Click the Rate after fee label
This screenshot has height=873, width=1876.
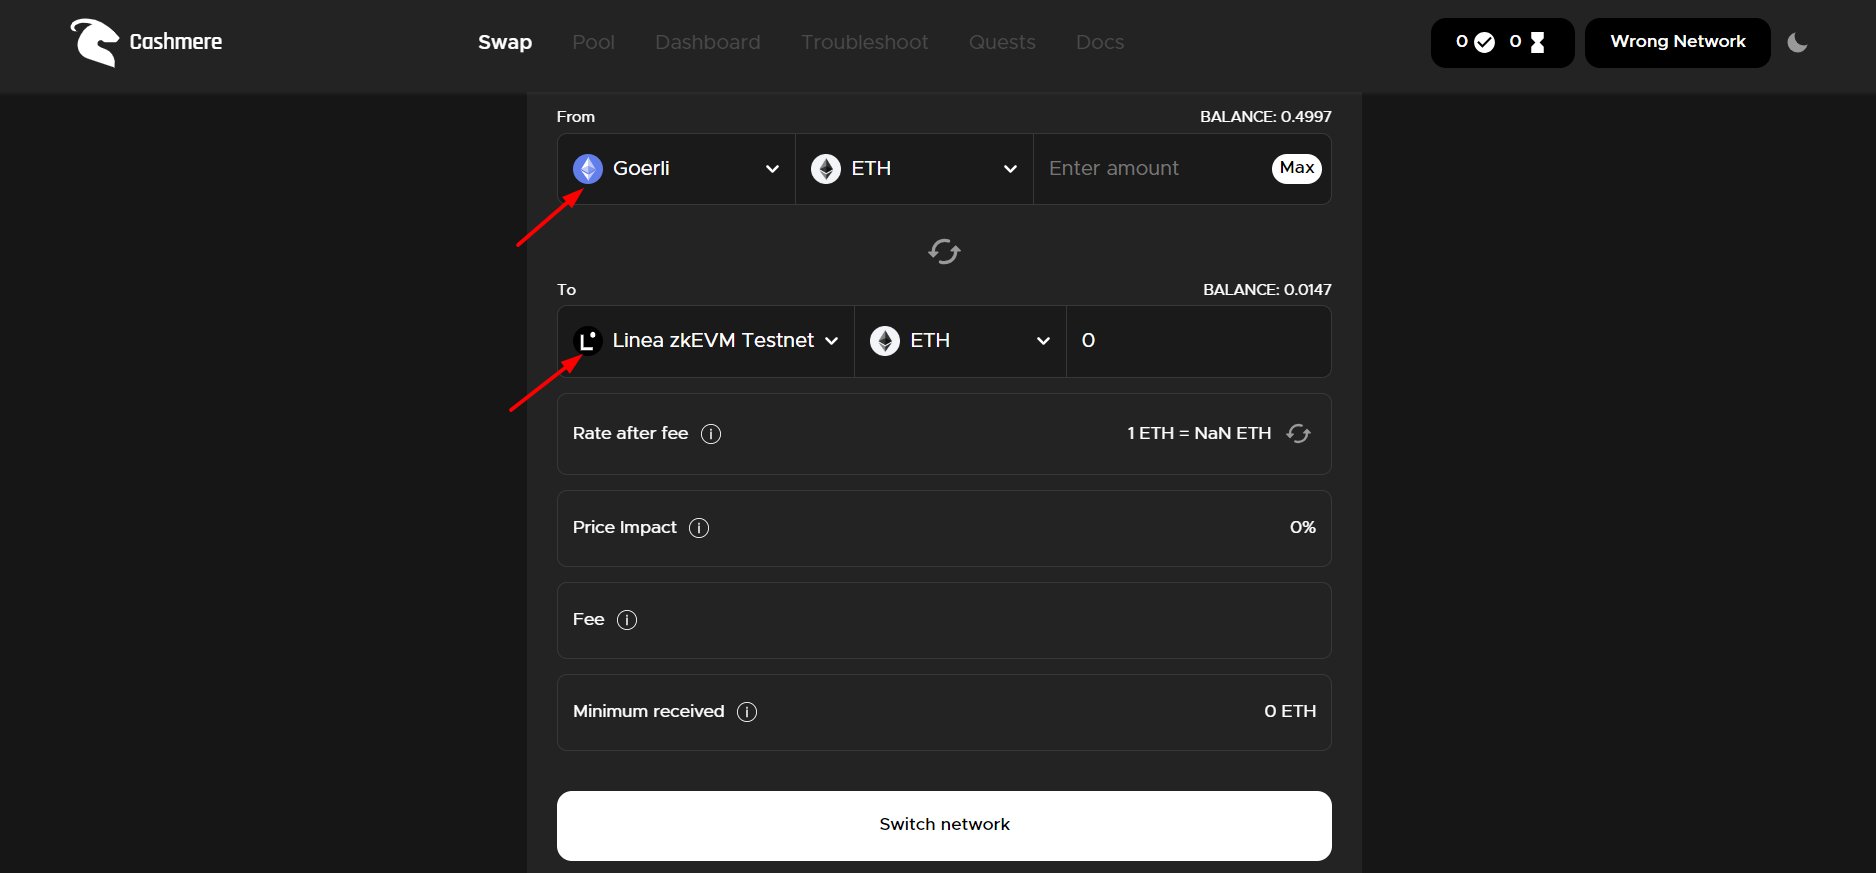click(x=631, y=433)
